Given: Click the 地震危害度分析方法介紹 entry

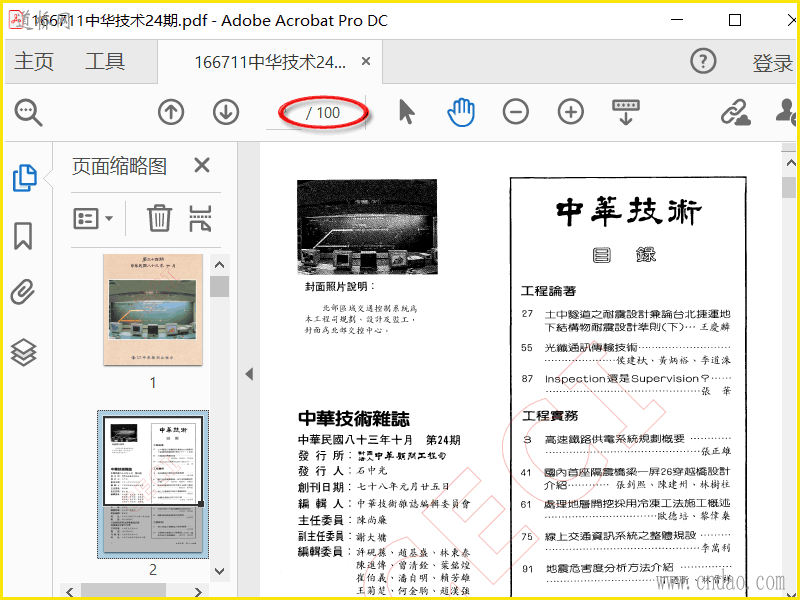Looking at the screenshot, I should point(610,567).
